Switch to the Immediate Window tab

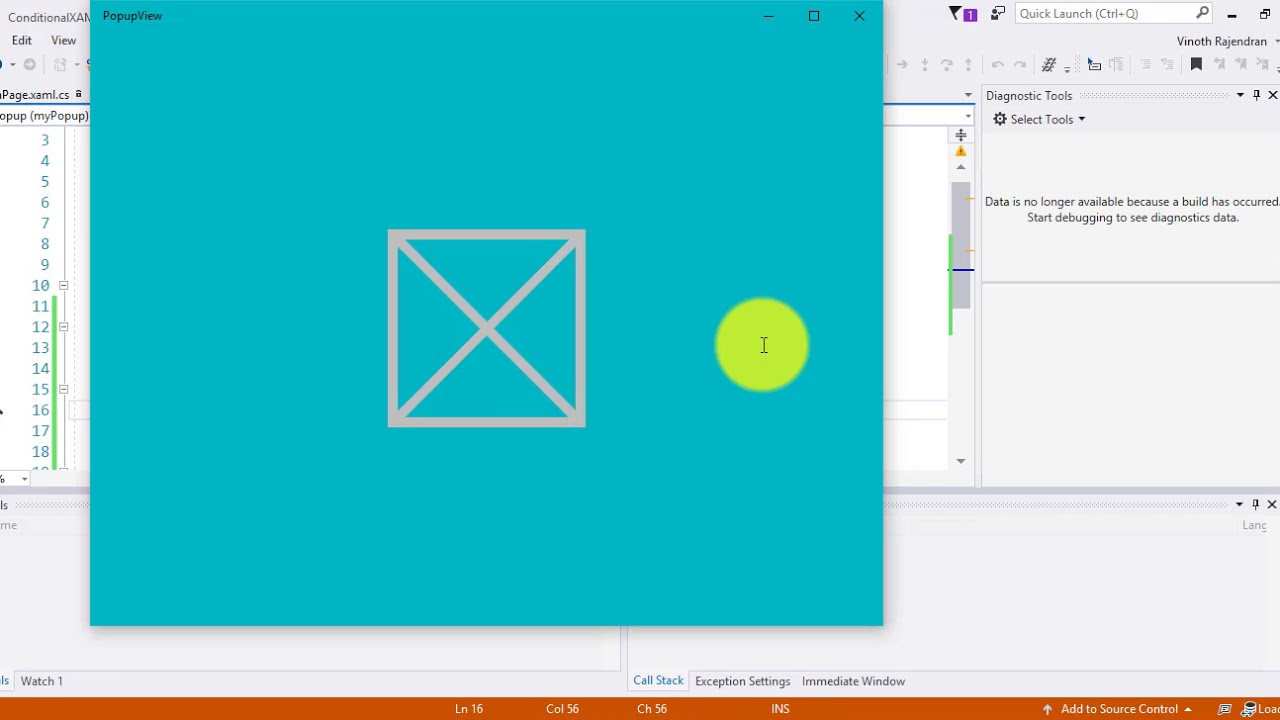(853, 681)
